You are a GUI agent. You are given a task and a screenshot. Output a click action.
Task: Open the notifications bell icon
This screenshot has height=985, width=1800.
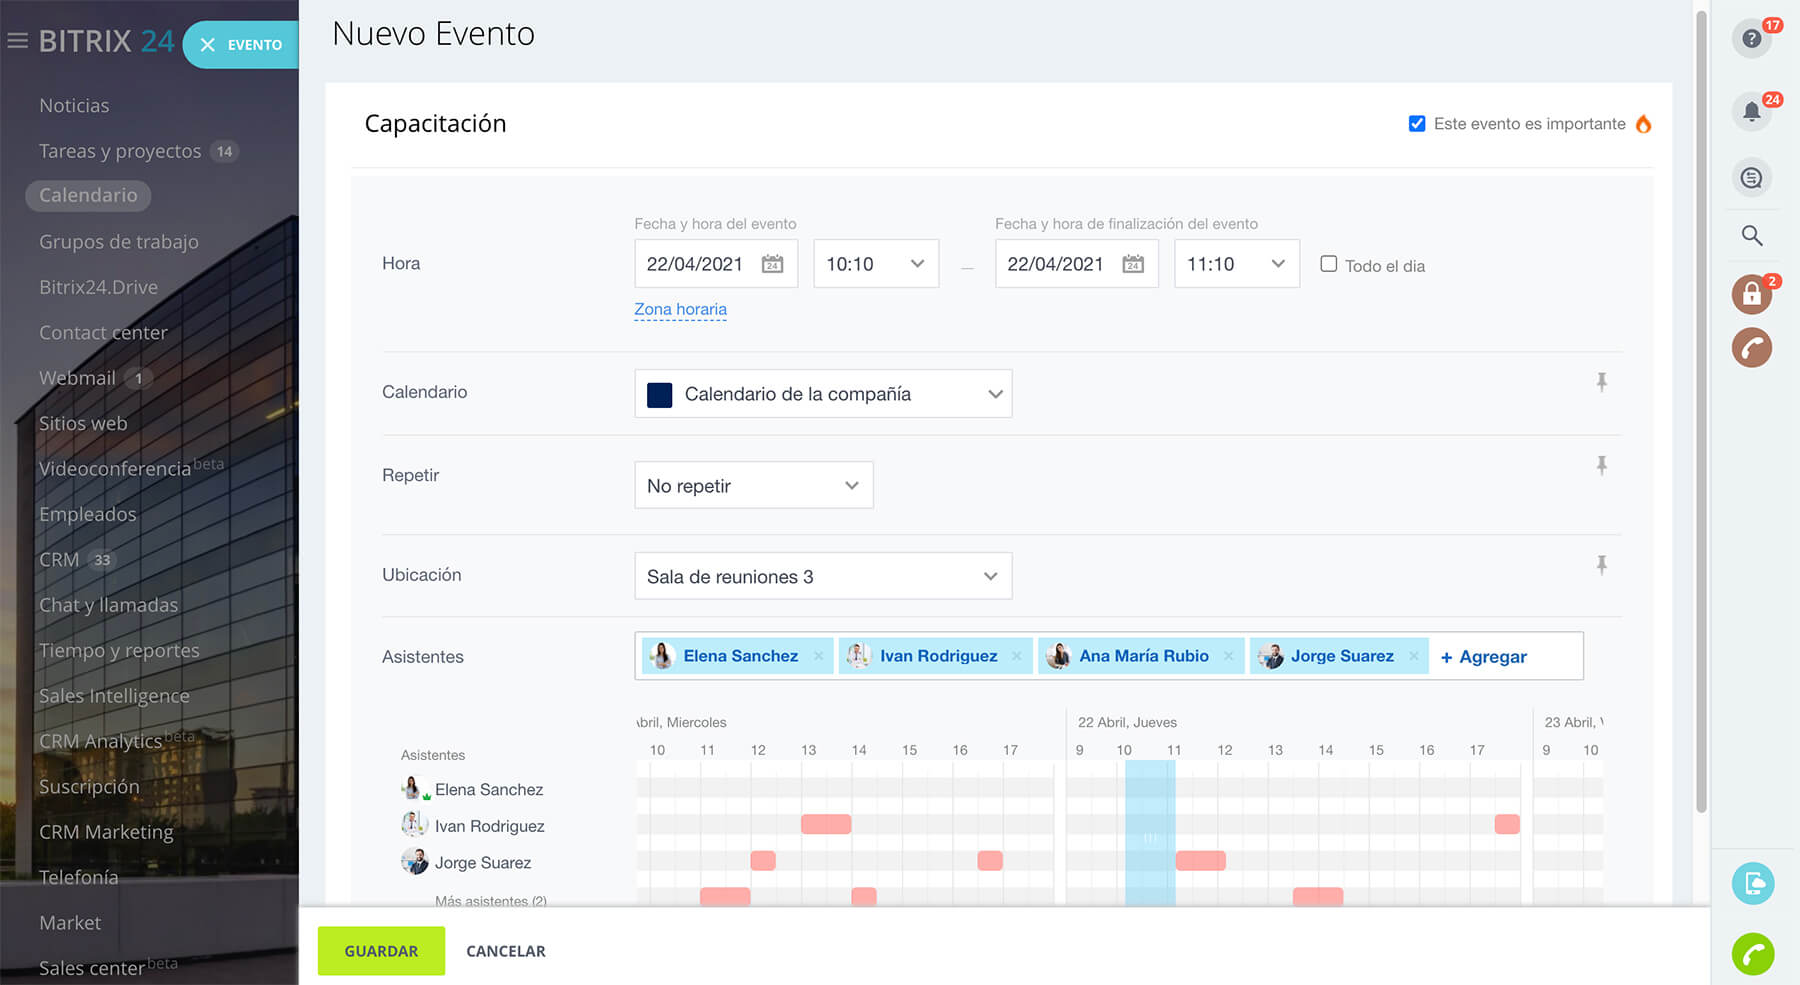[x=1751, y=111]
